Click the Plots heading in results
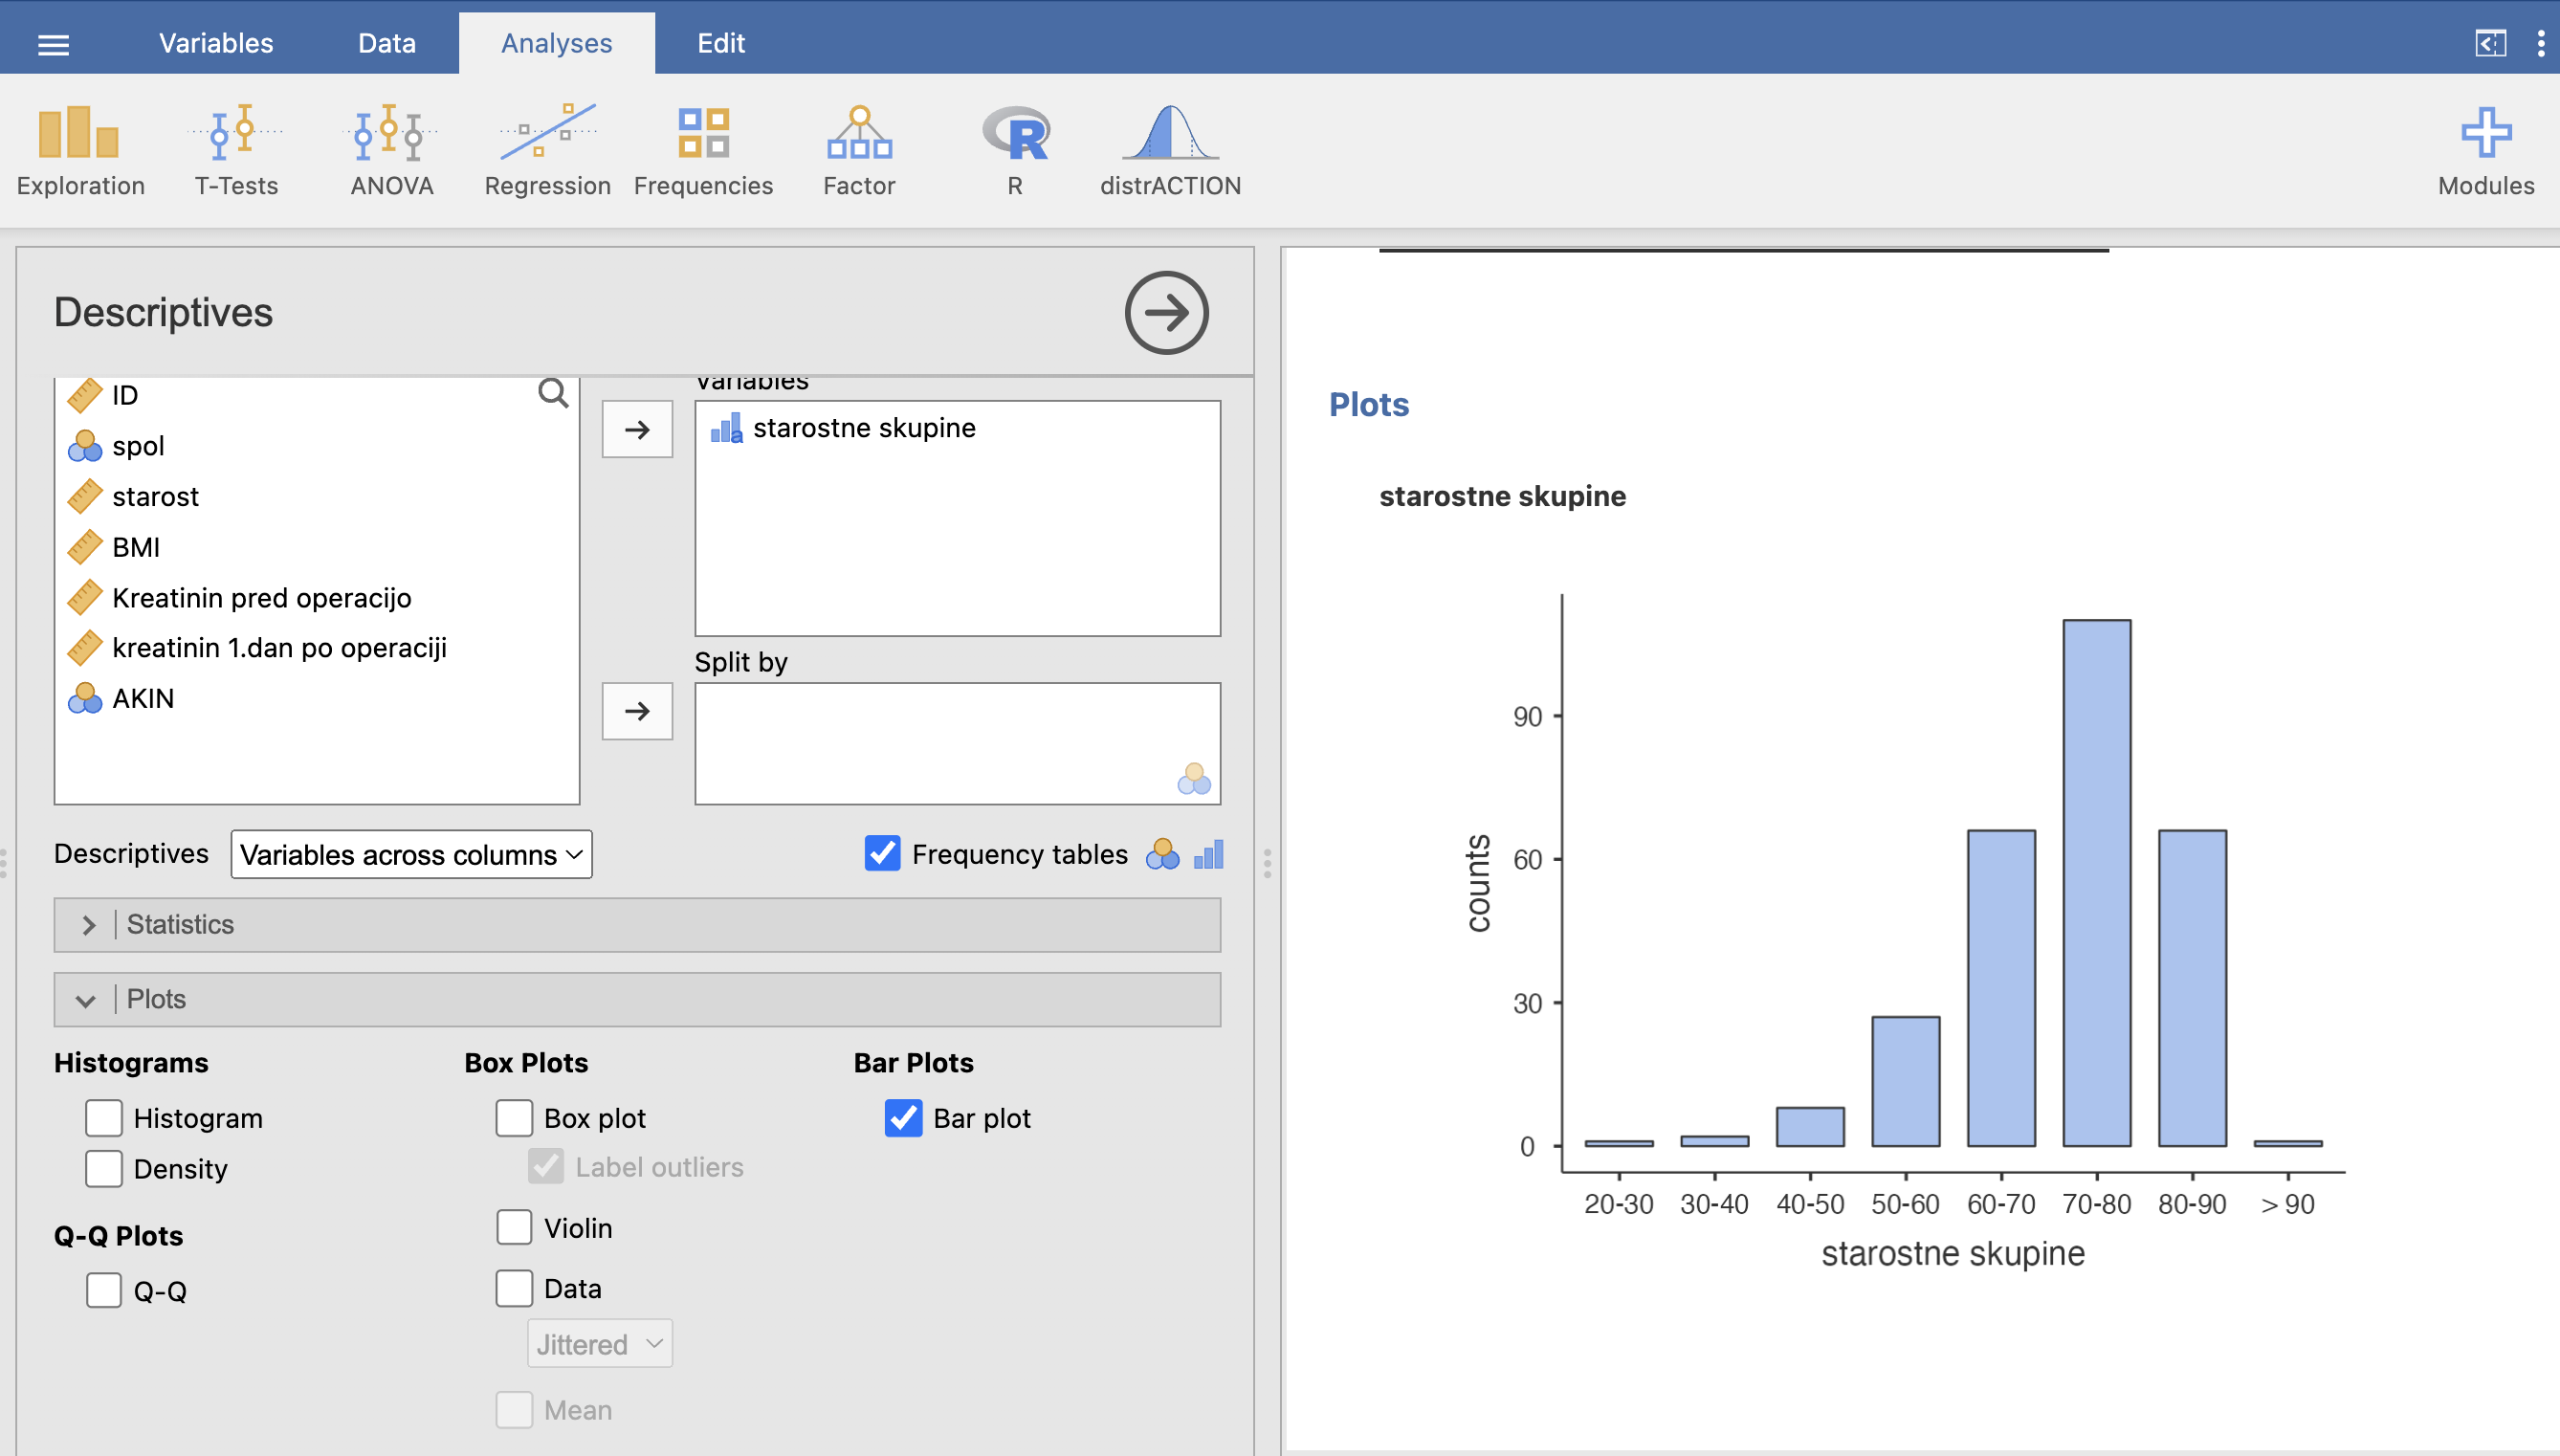The width and height of the screenshot is (2560, 1456). 1368,404
